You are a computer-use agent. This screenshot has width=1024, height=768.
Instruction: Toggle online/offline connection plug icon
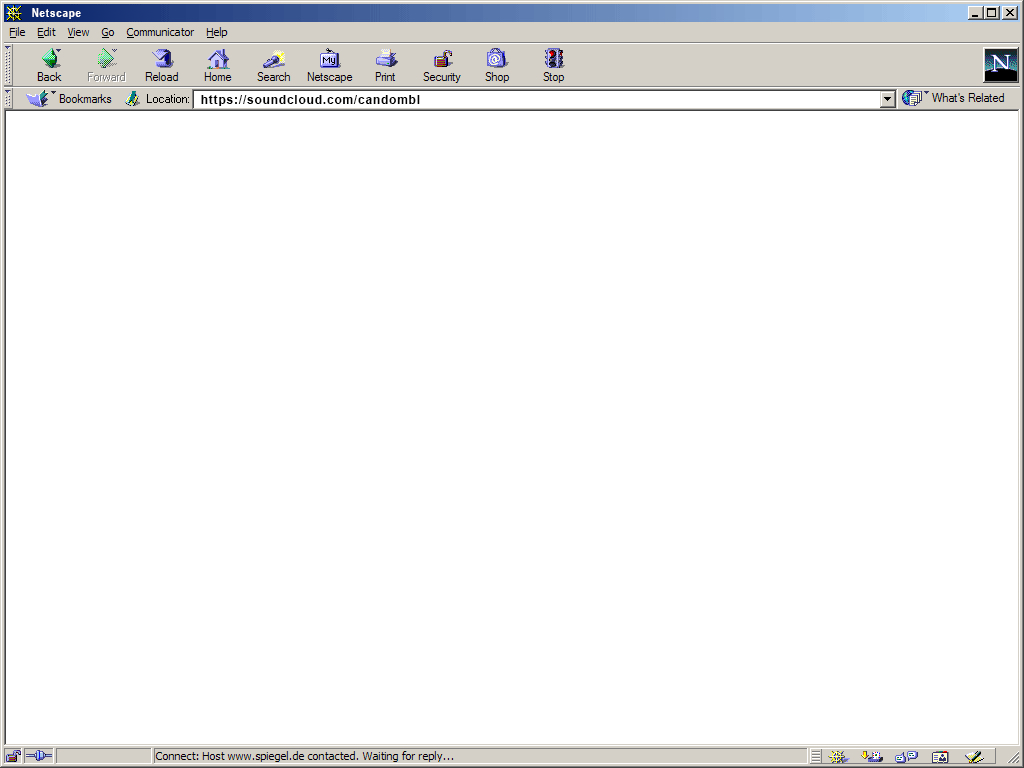tap(39, 756)
